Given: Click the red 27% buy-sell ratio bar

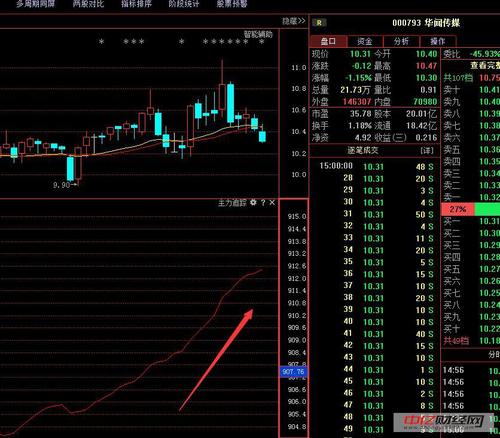Looking at the screenshot, I should click(458, 209).
